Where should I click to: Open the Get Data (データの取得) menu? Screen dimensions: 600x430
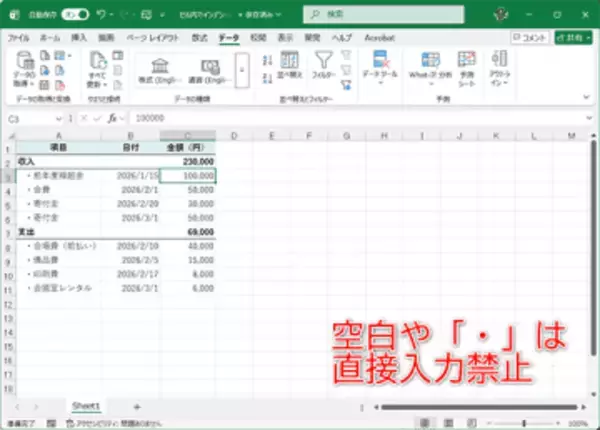click(x=24, y=70)
